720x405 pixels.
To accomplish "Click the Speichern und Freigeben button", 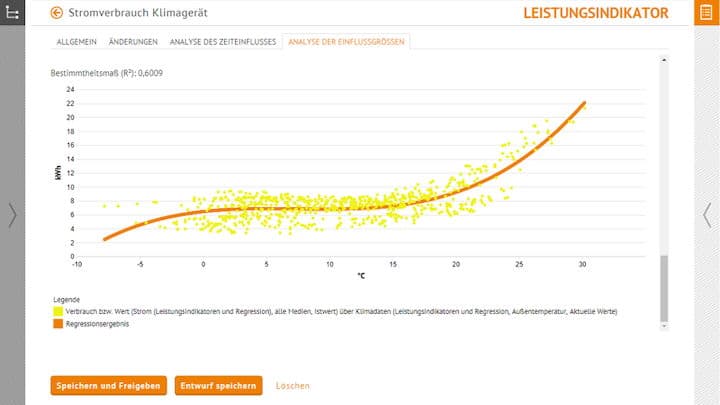I will point(108,386).
